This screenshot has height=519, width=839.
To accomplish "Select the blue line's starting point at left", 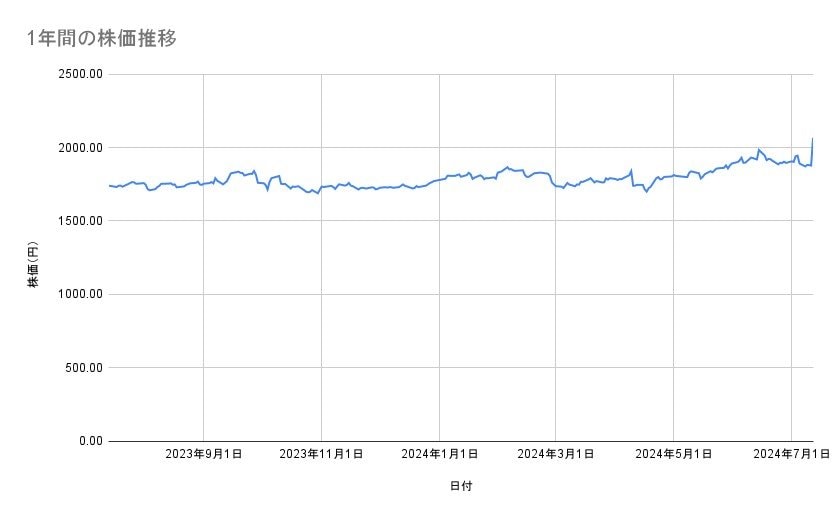I will [109, 186].
